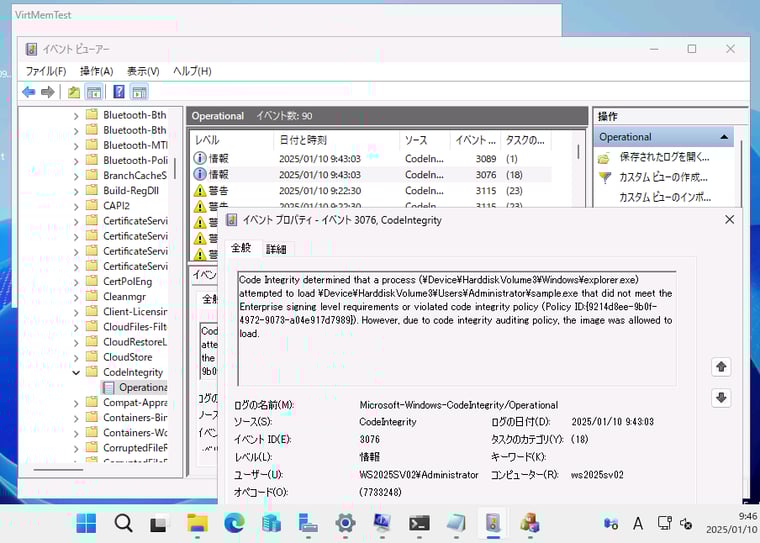Click the Task View taskbar icon
Viewport: 760px width, 543px height.
tap(158, 524)
